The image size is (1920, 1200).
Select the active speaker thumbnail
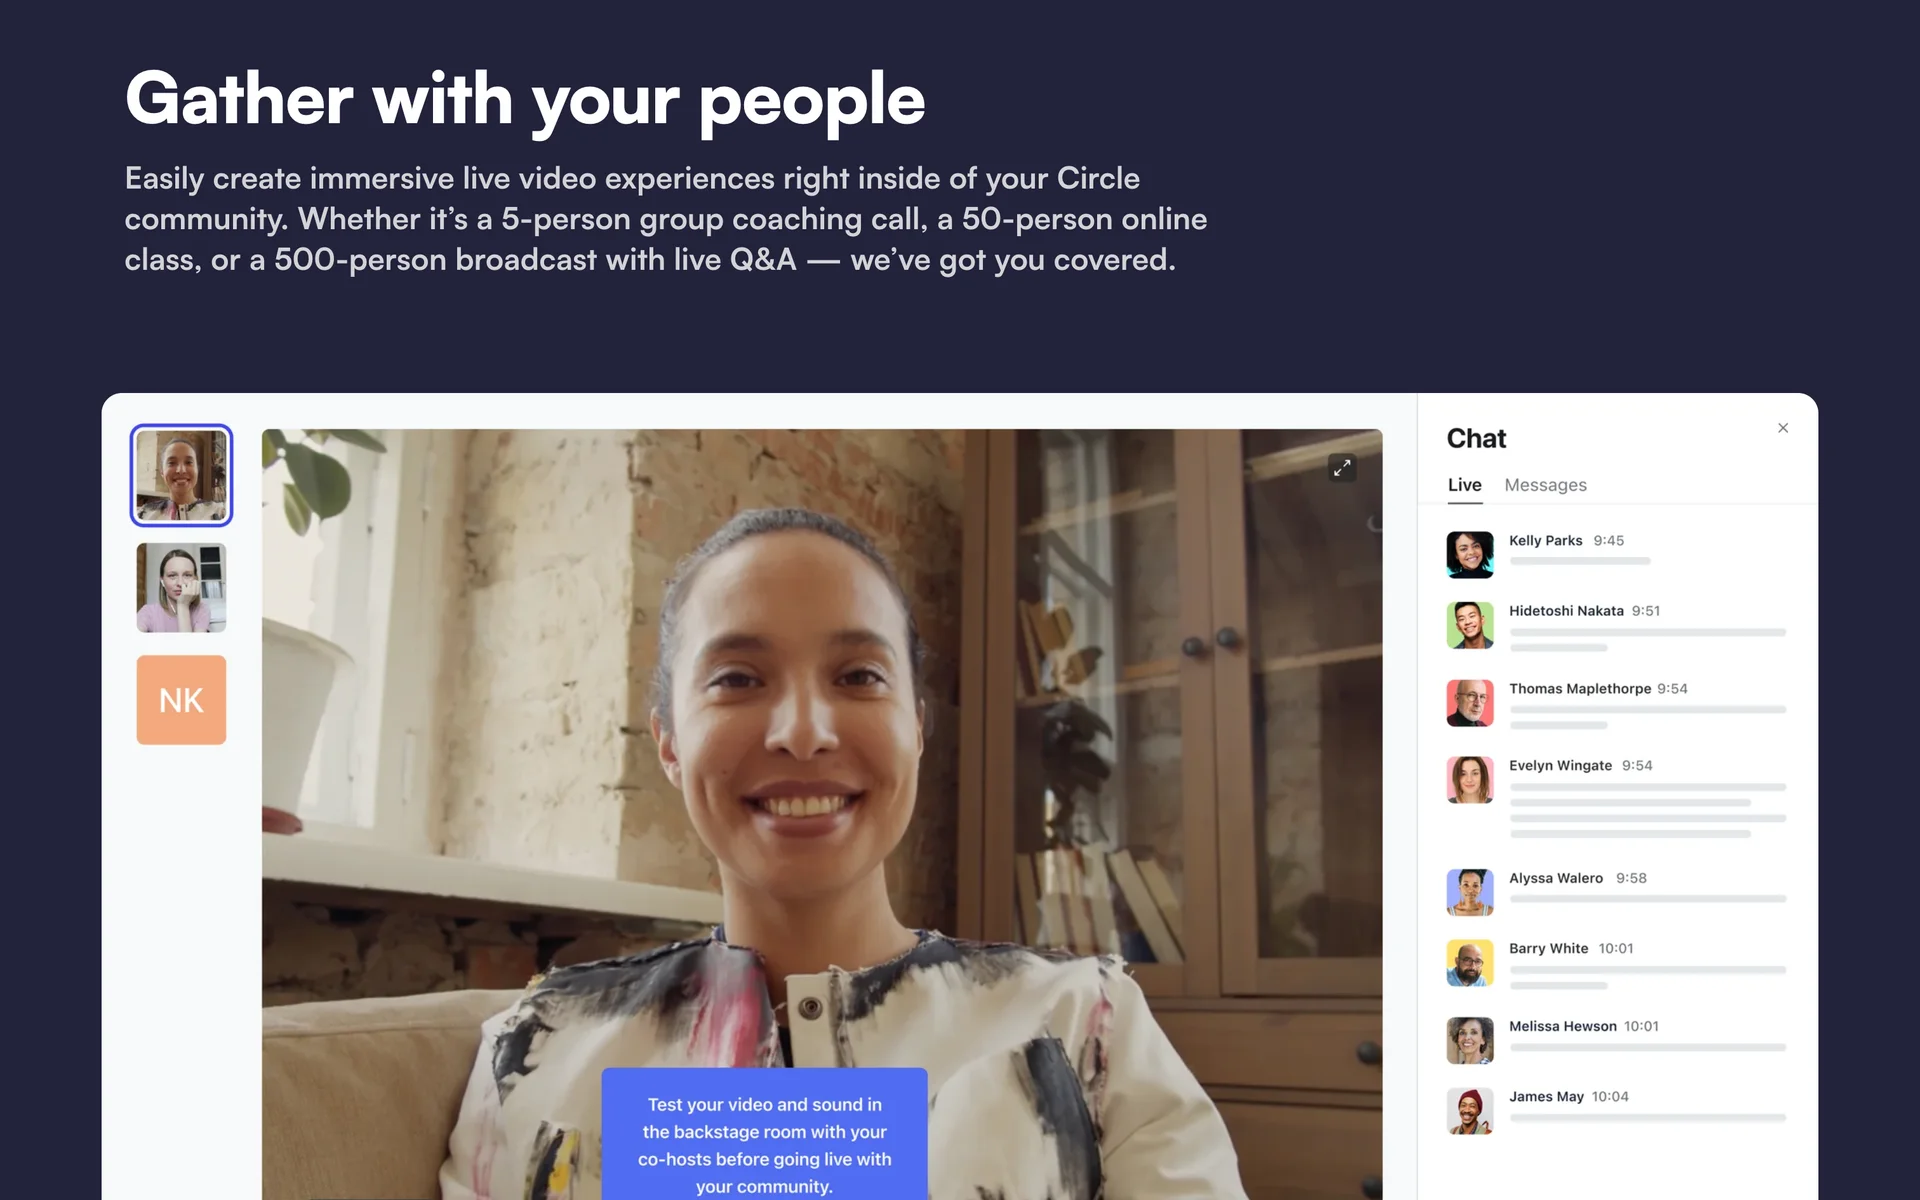[181, 475]
